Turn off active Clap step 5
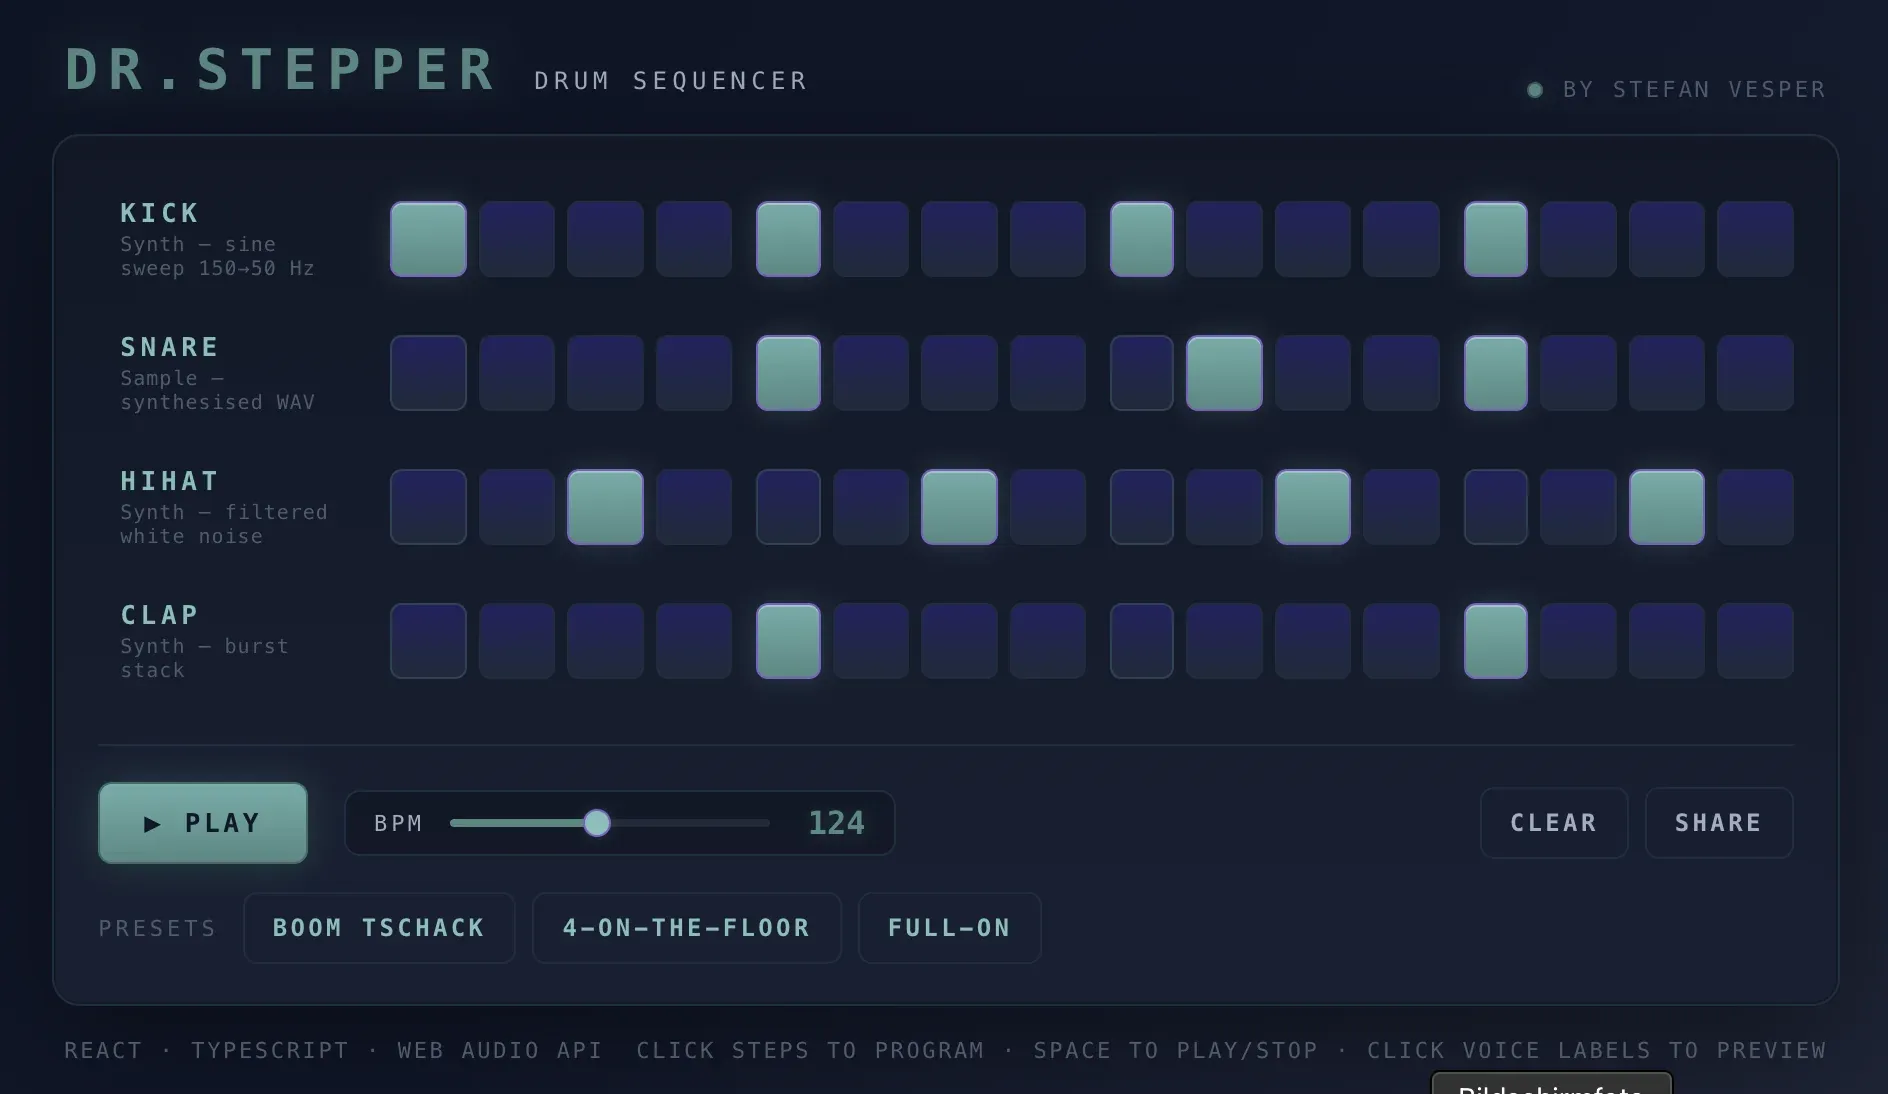This screenshot has width=1888, height=1094. click(x=788, y=641)
